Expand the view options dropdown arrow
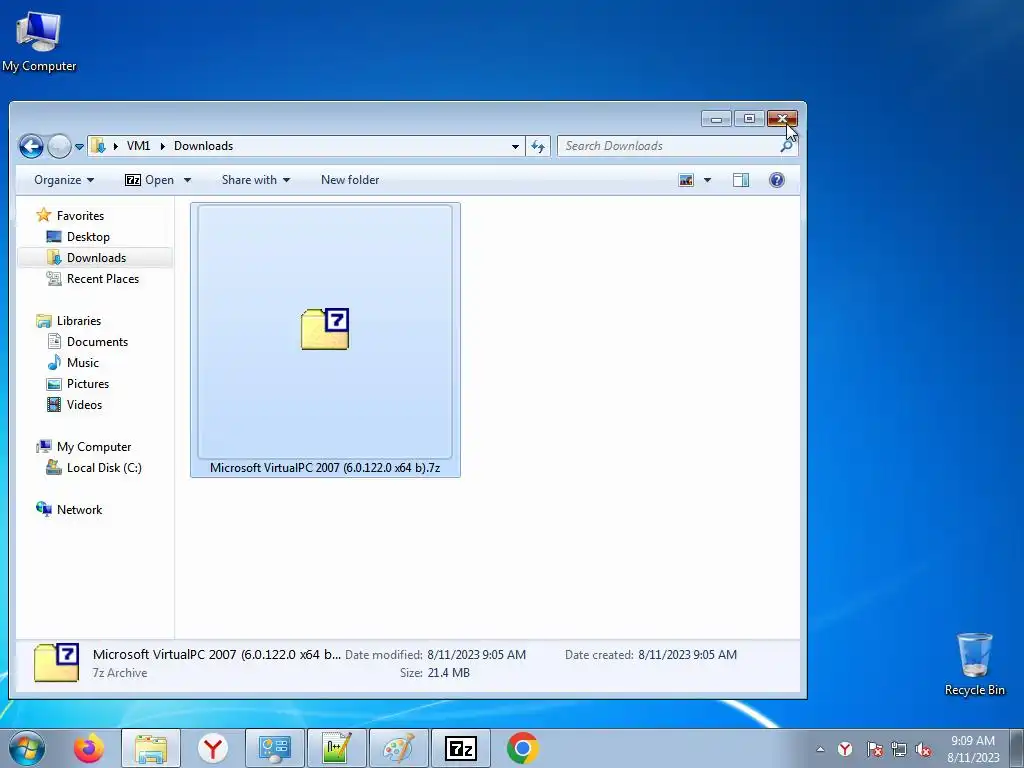Image resolution: width=1024 pixels, height=768 pixels. point(707,180)
